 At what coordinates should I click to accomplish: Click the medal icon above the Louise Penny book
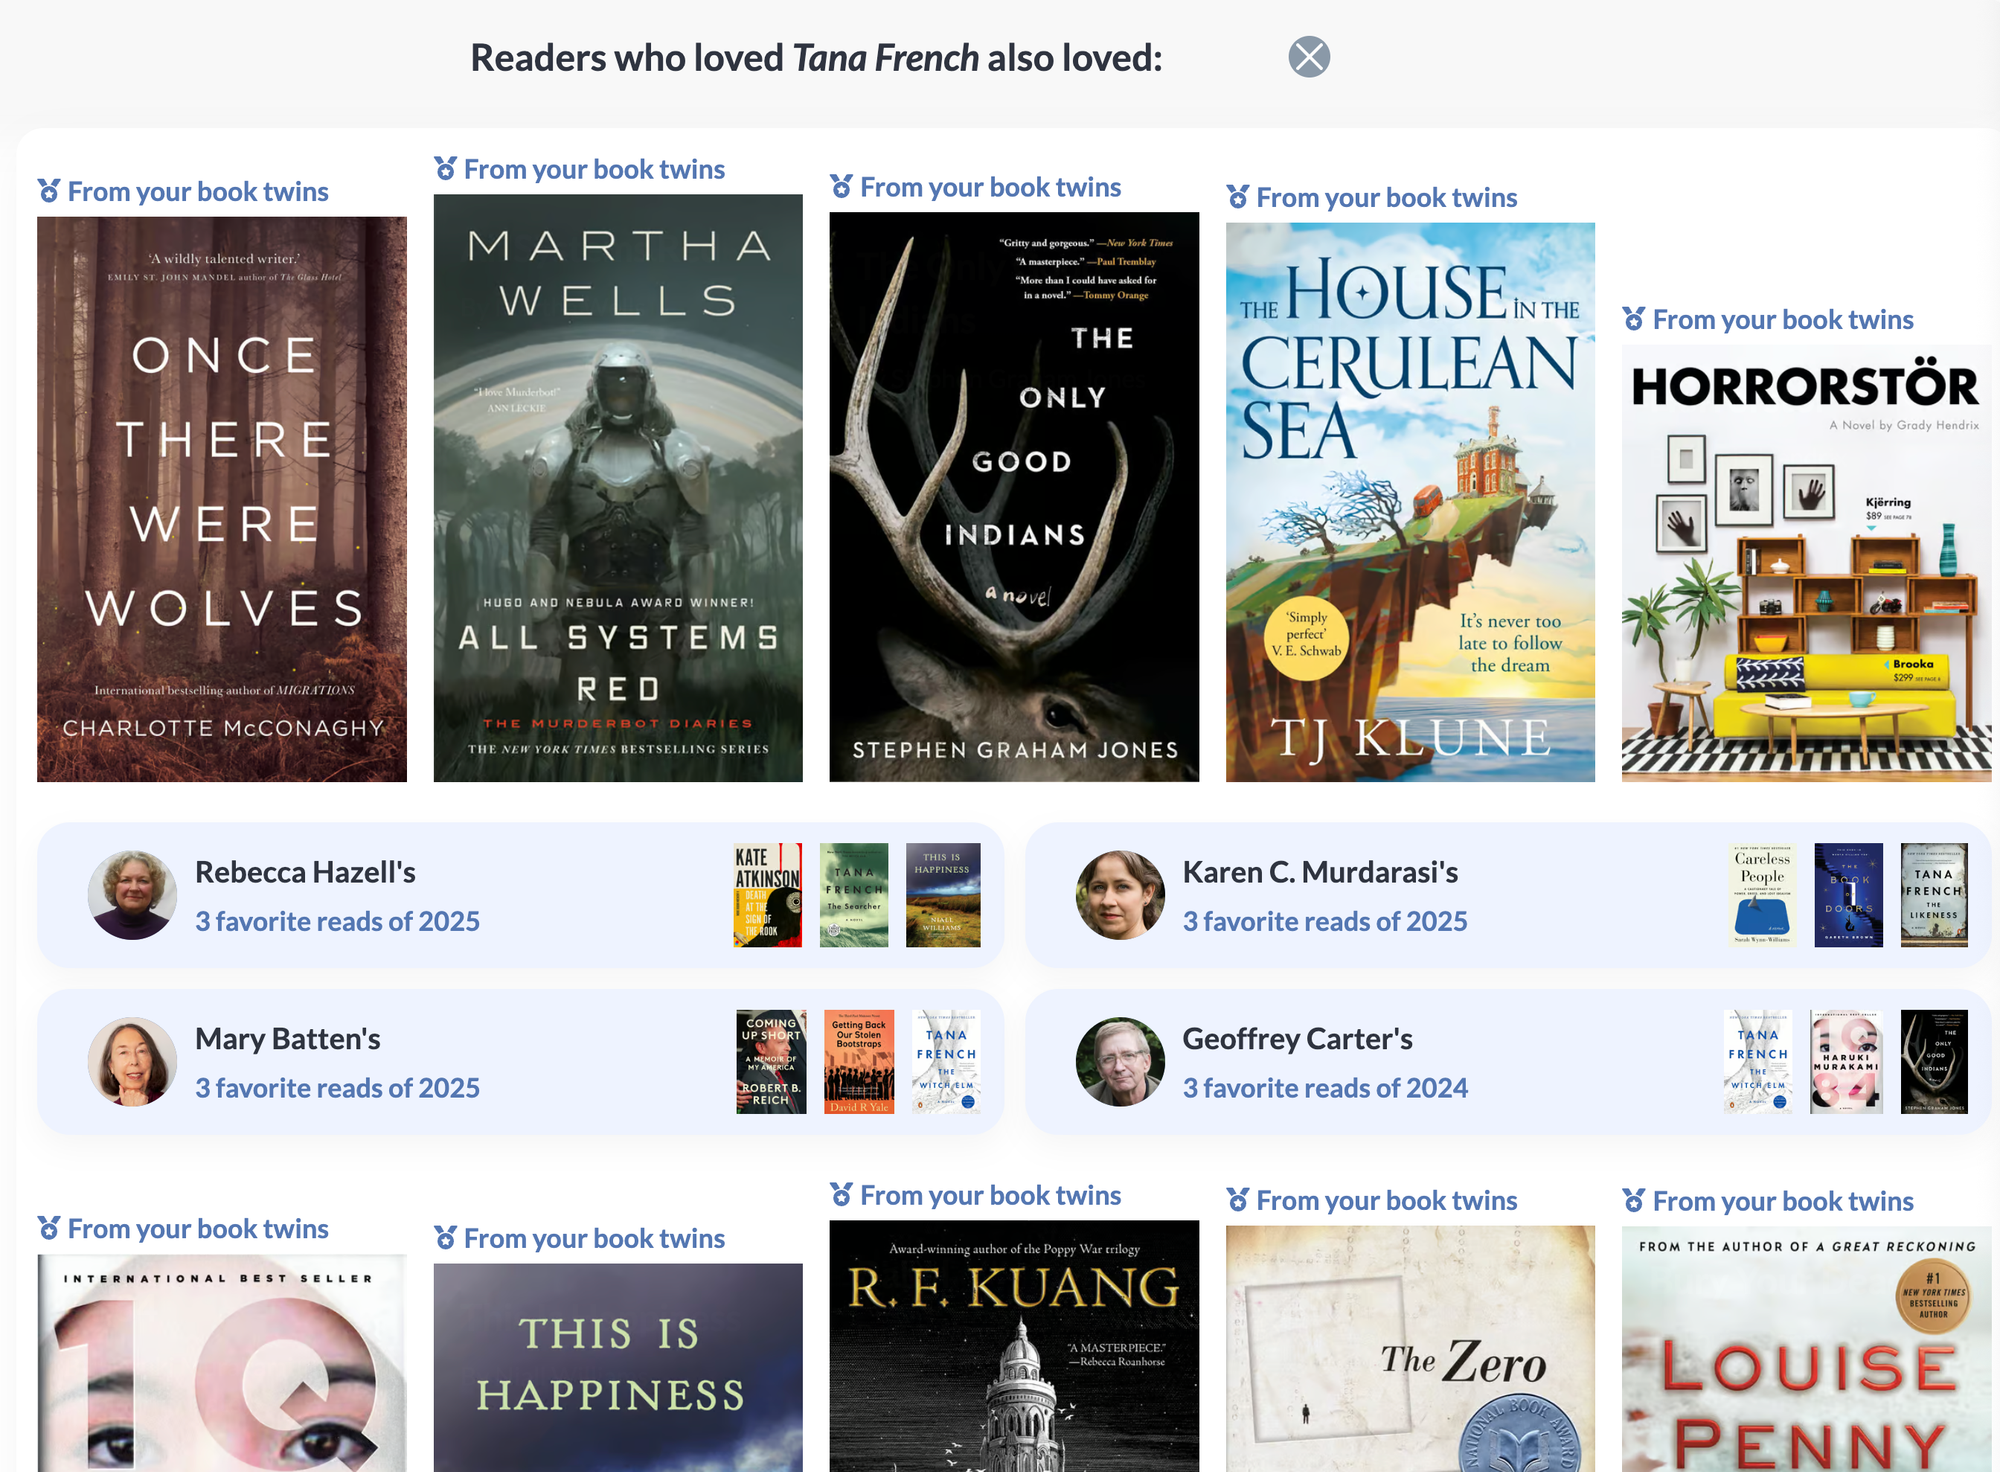[1634, 1200]
